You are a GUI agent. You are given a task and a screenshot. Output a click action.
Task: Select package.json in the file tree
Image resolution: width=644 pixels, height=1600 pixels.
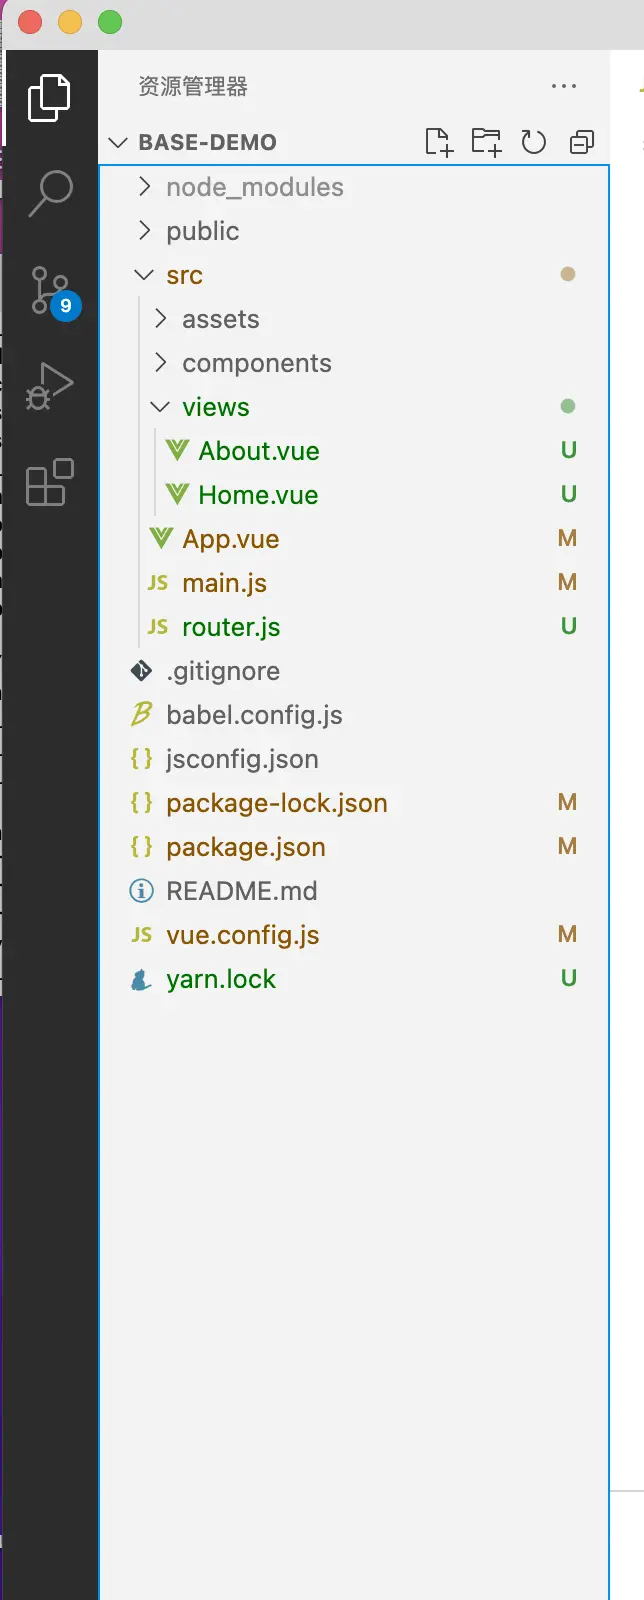[x=245, y=847]
